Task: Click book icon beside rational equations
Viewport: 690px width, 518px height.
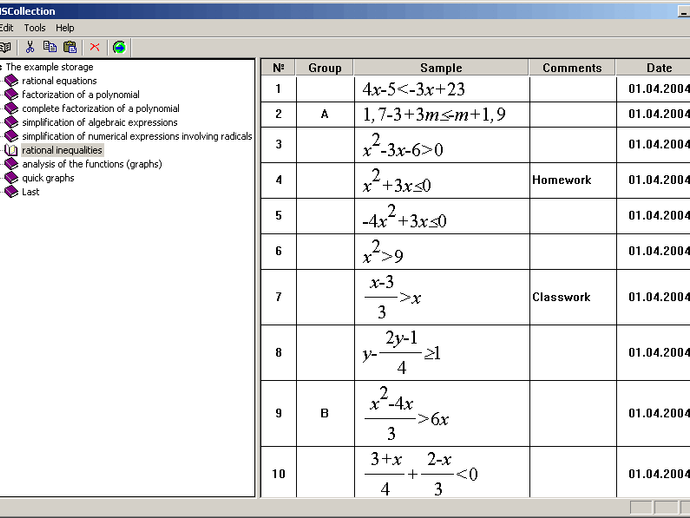Action: click(11, 81)
